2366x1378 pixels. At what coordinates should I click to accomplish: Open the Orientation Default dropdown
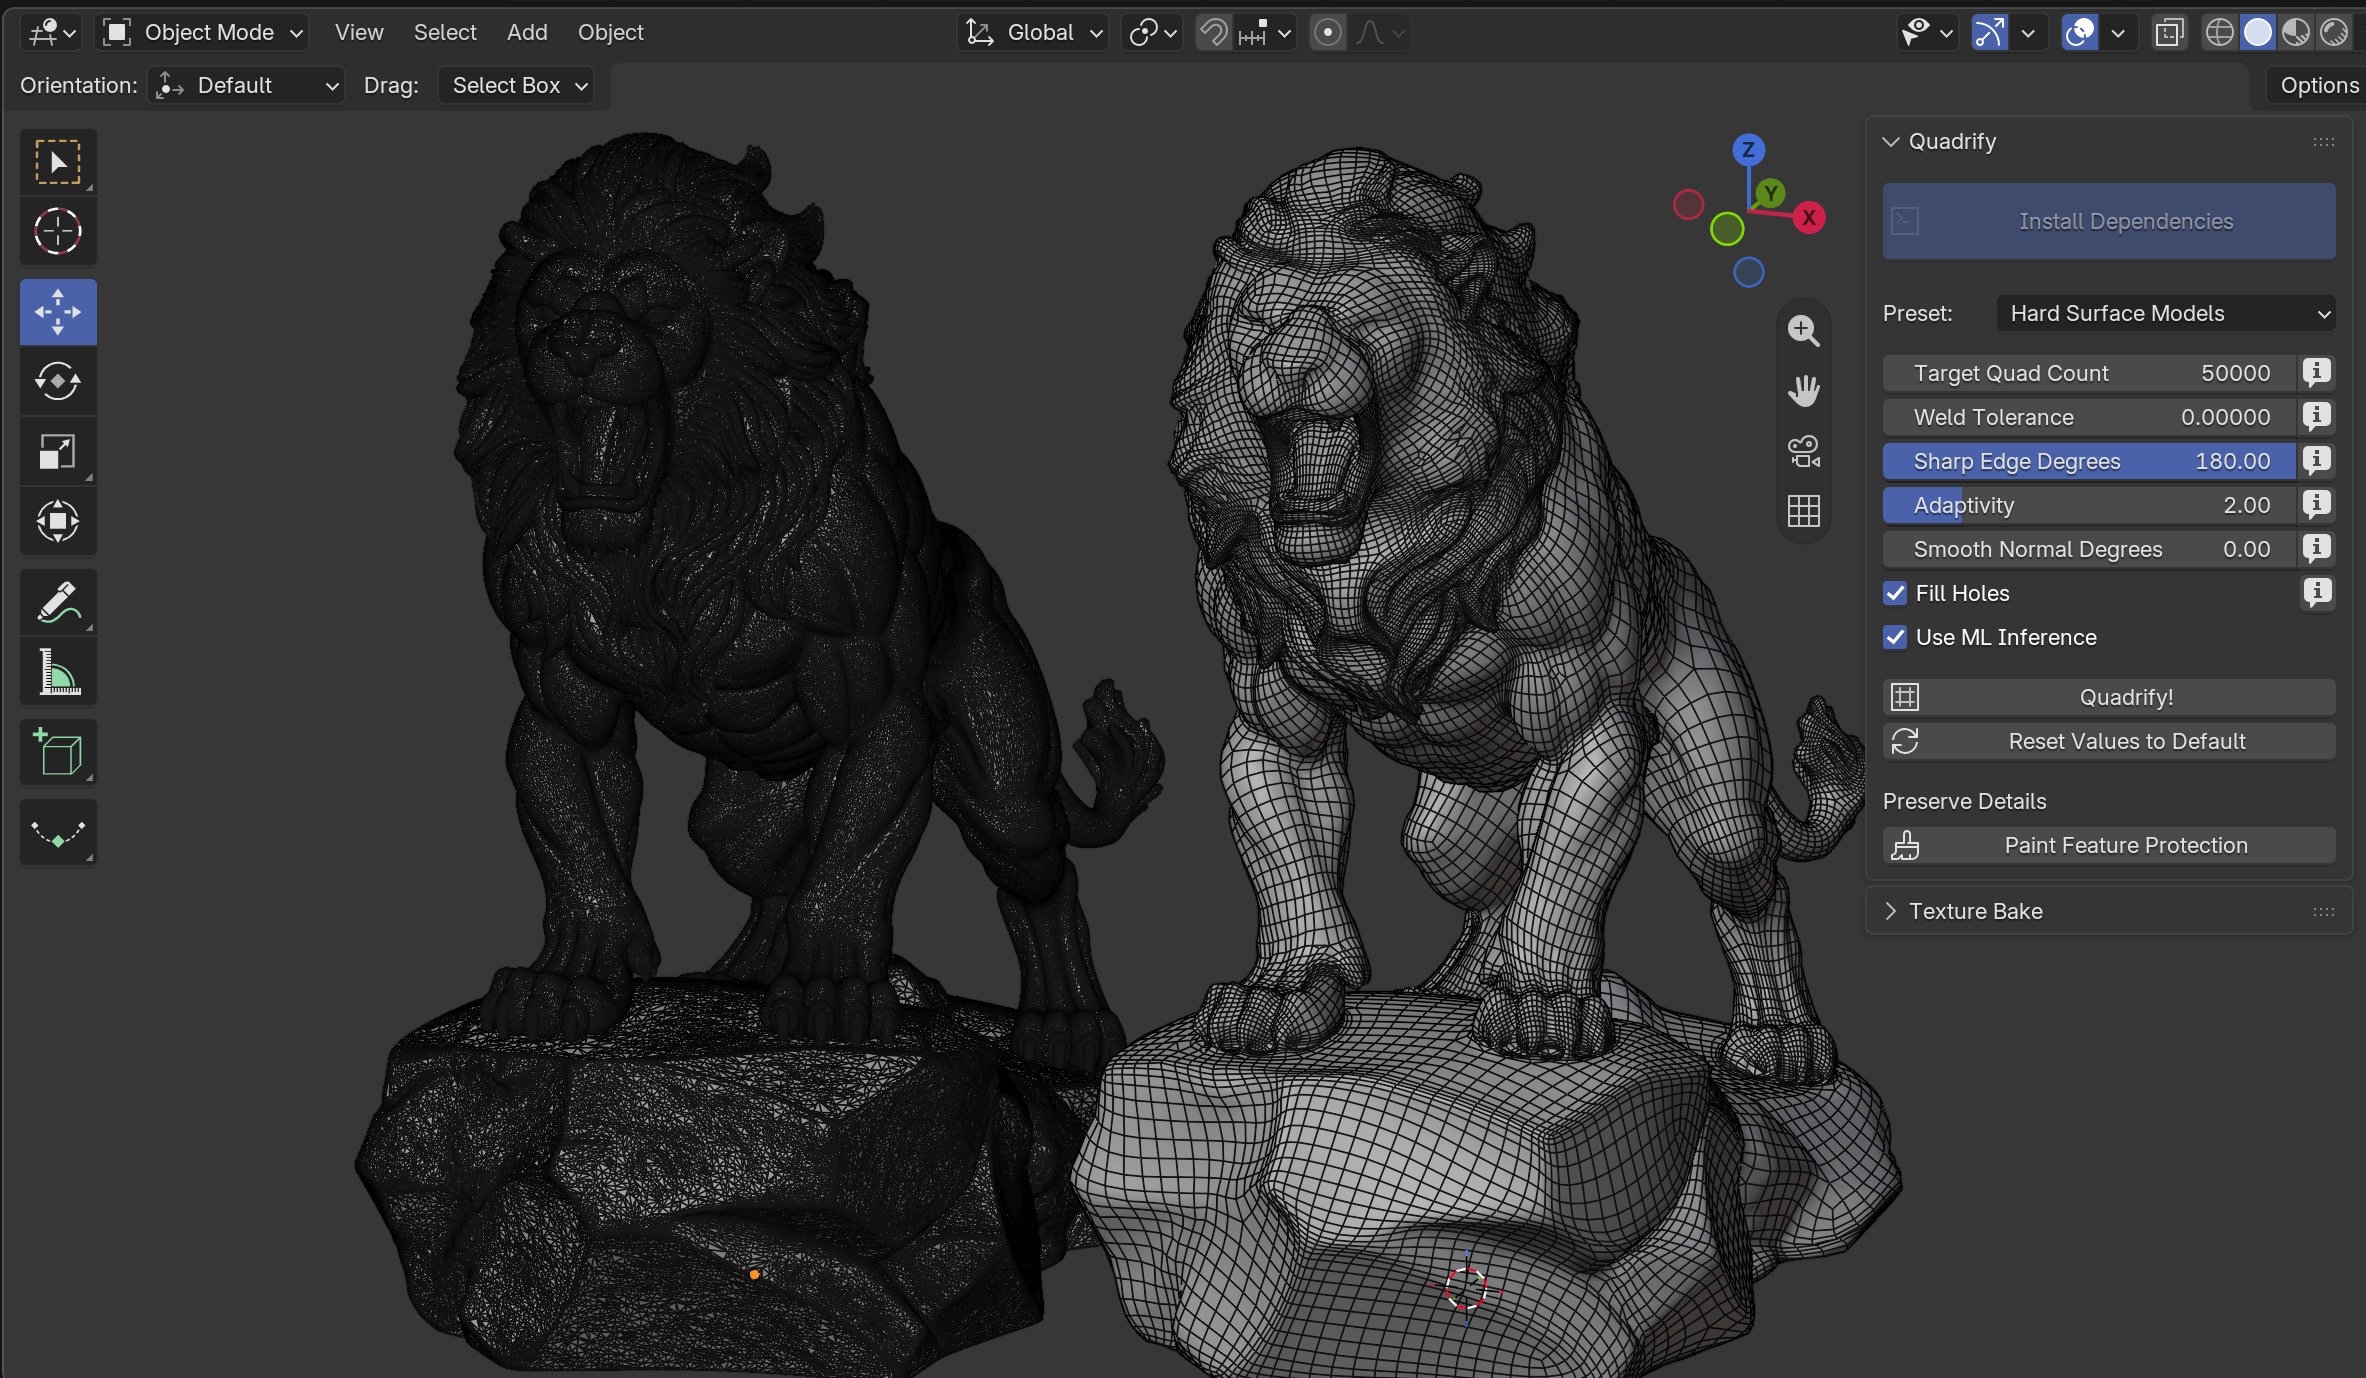246,85
